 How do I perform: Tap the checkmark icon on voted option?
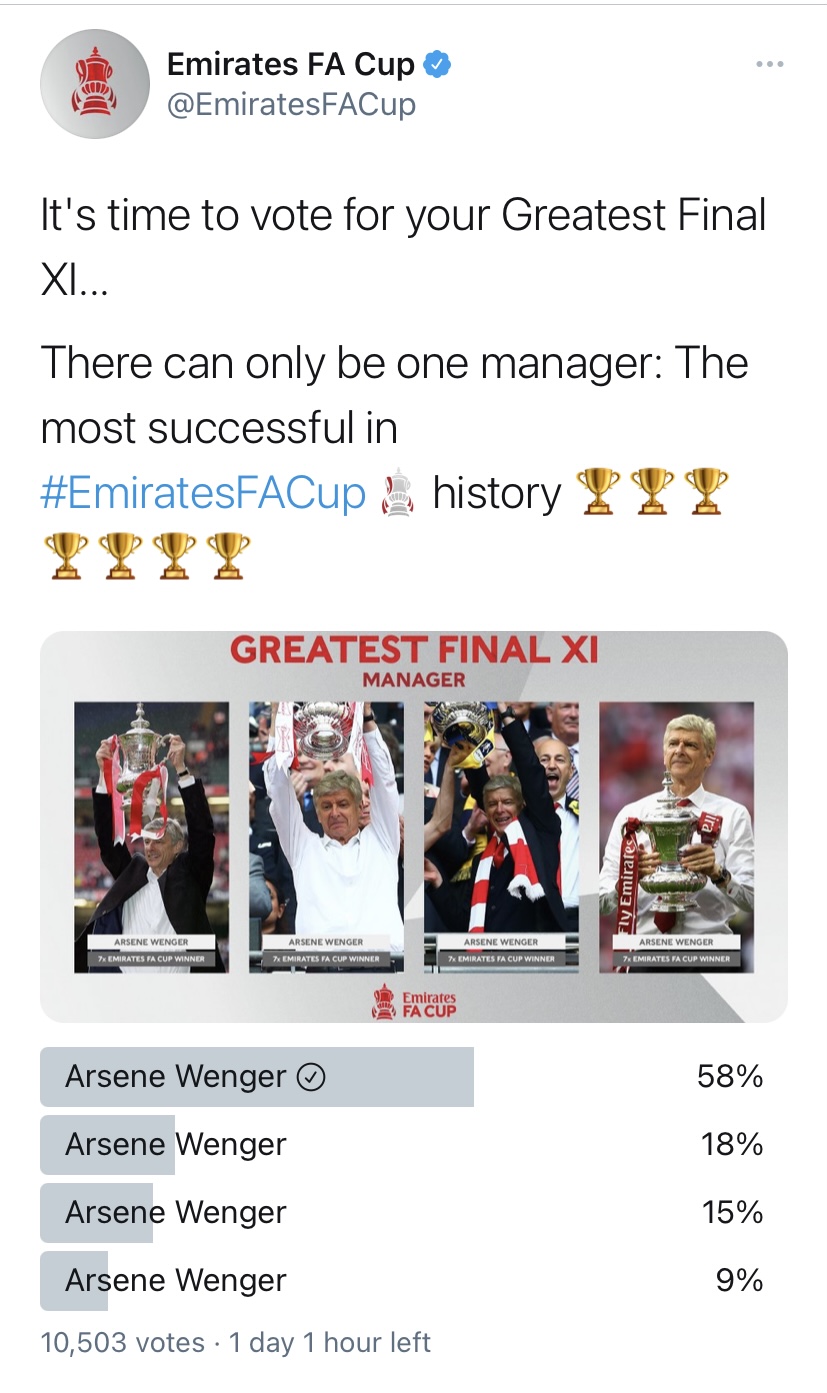[x=313, y=1077]
